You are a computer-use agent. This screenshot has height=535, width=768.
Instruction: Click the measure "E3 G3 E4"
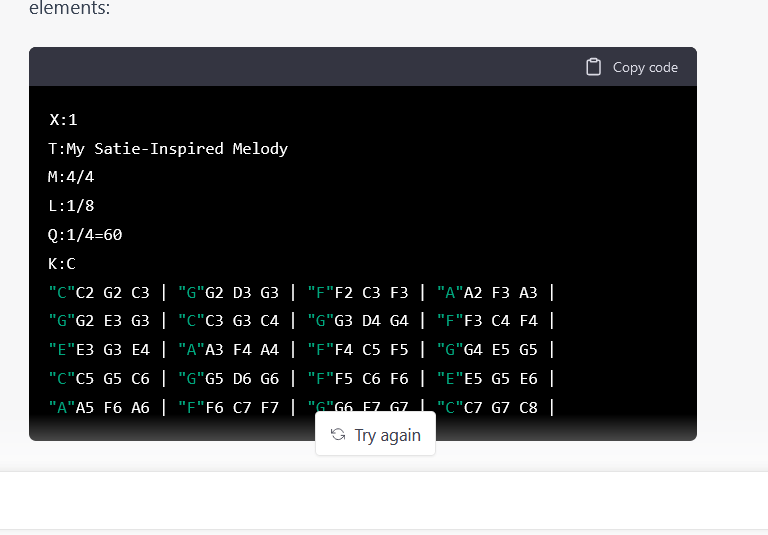[112, 350]
